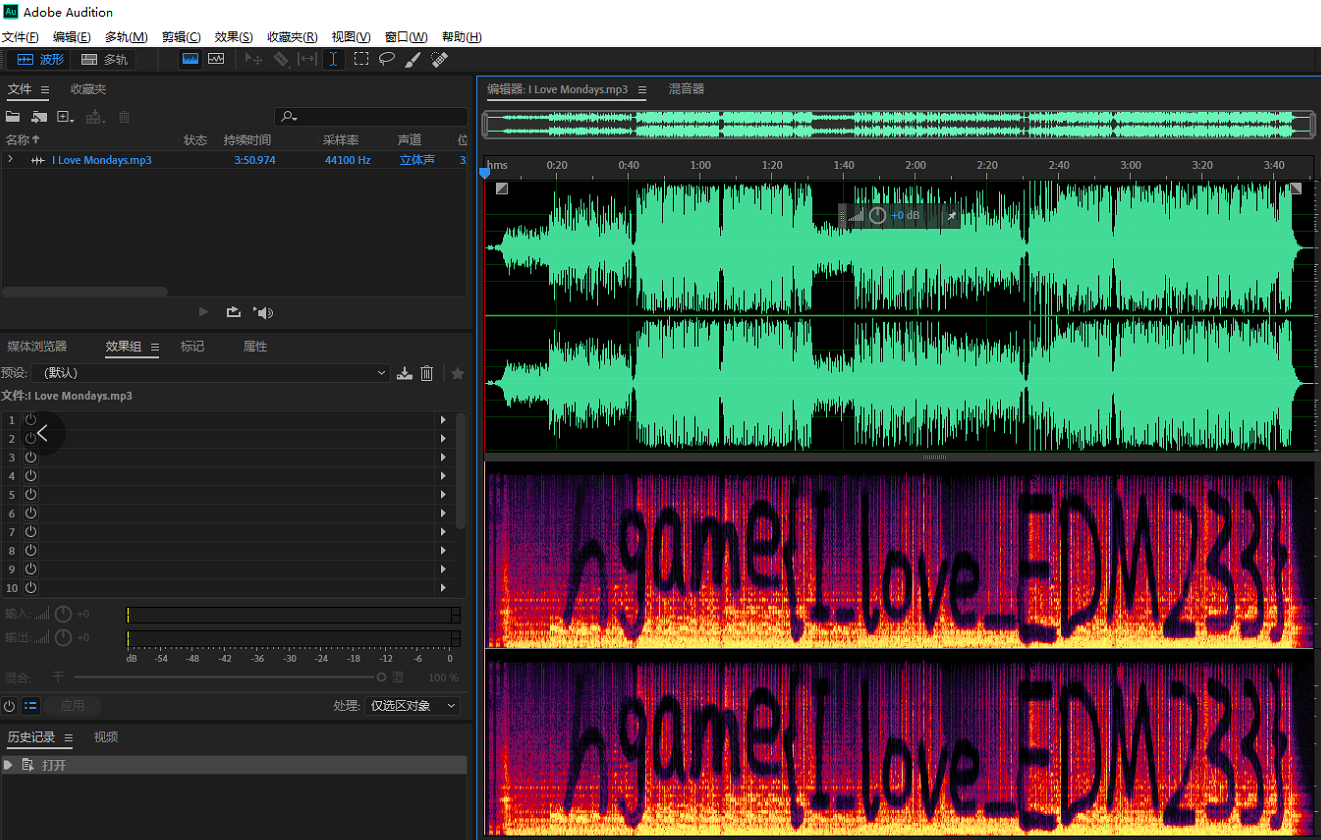Image resolution: width=1321 pixels, height=840 pixels.
Task: Switch to the 媒体浏览器 tab
Action: 37,347
